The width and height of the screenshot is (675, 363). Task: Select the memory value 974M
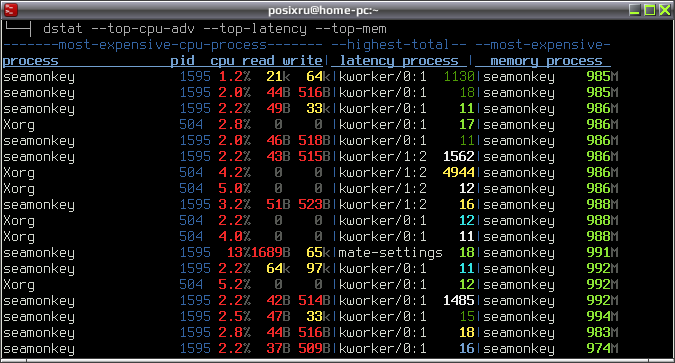click(x=602, y=349)
